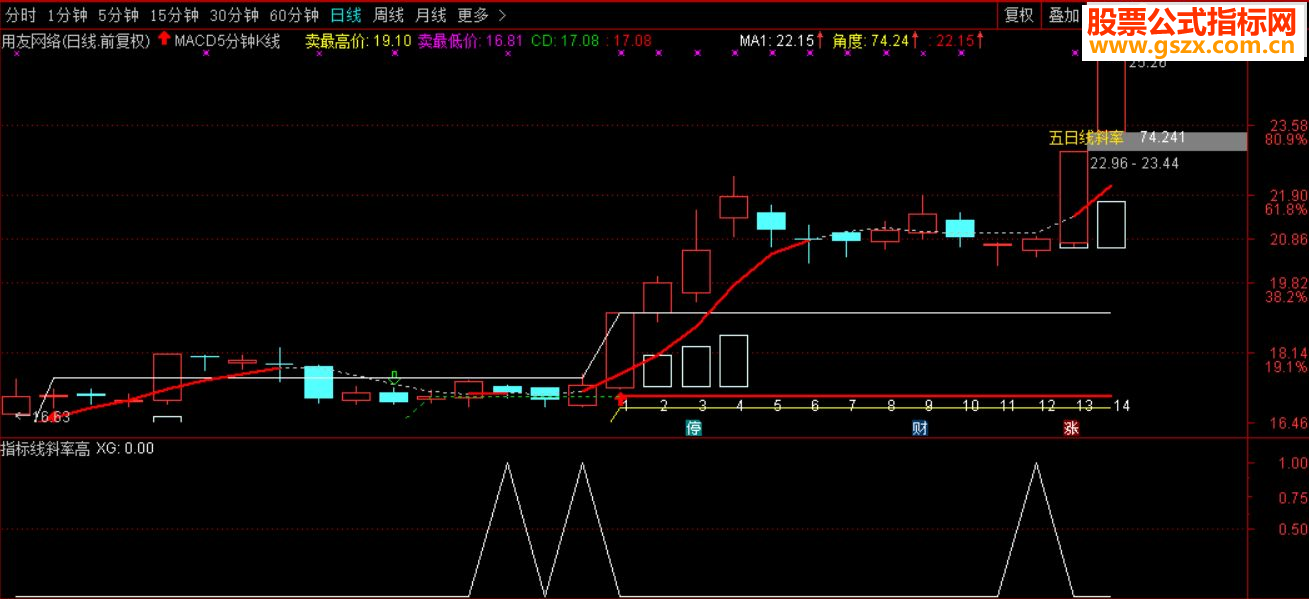This screenshot has width=1309, height=599.
Task: Click the 19.1% retracement level label
Action: [1285, 367]
